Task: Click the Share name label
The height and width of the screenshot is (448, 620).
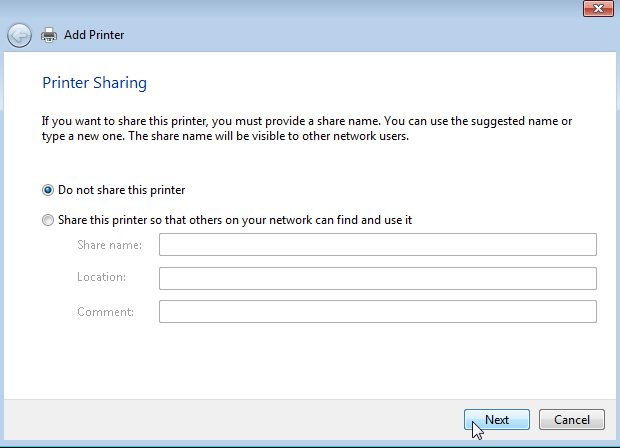Action: tap(110, 245)
